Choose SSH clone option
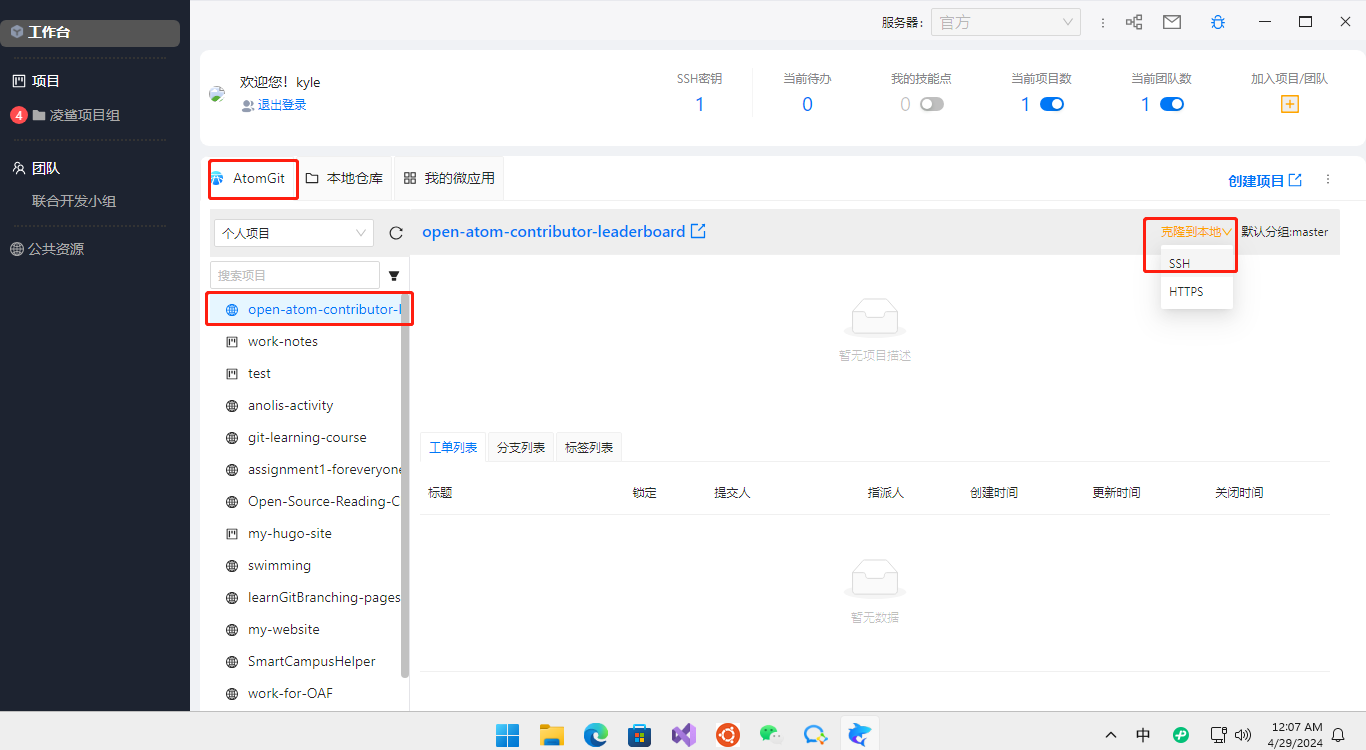Image resolution: width=1366 pixels, height=750 pixels. (x=1197, y=264)
